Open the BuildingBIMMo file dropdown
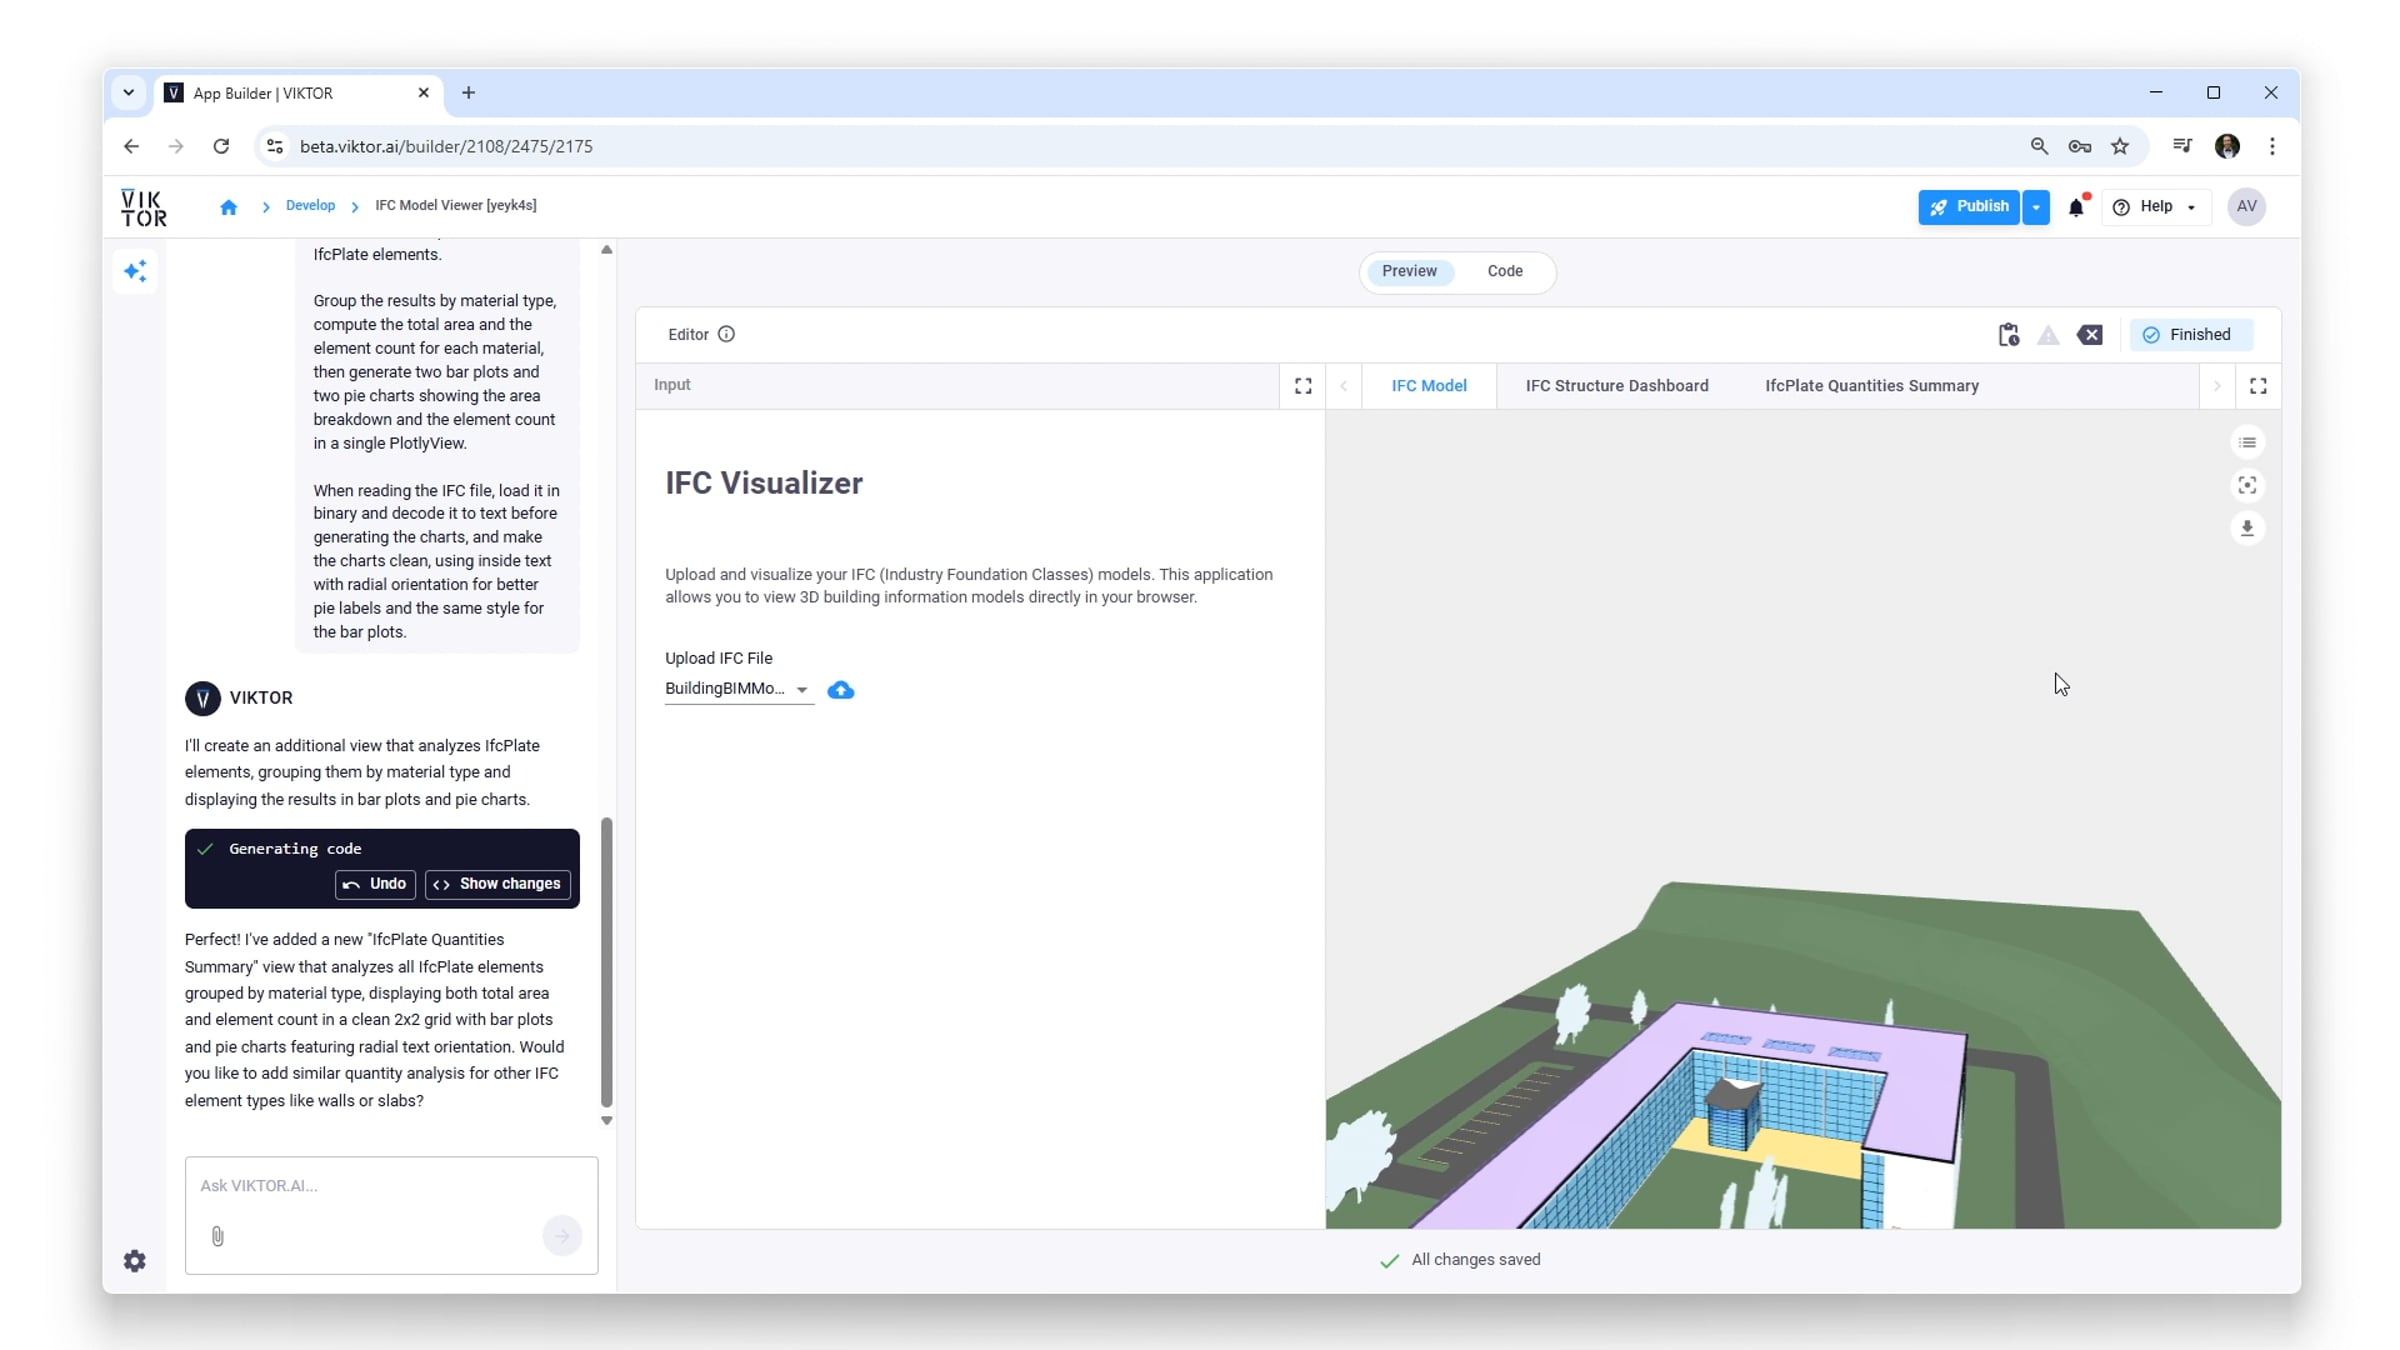 pos(738,689)
